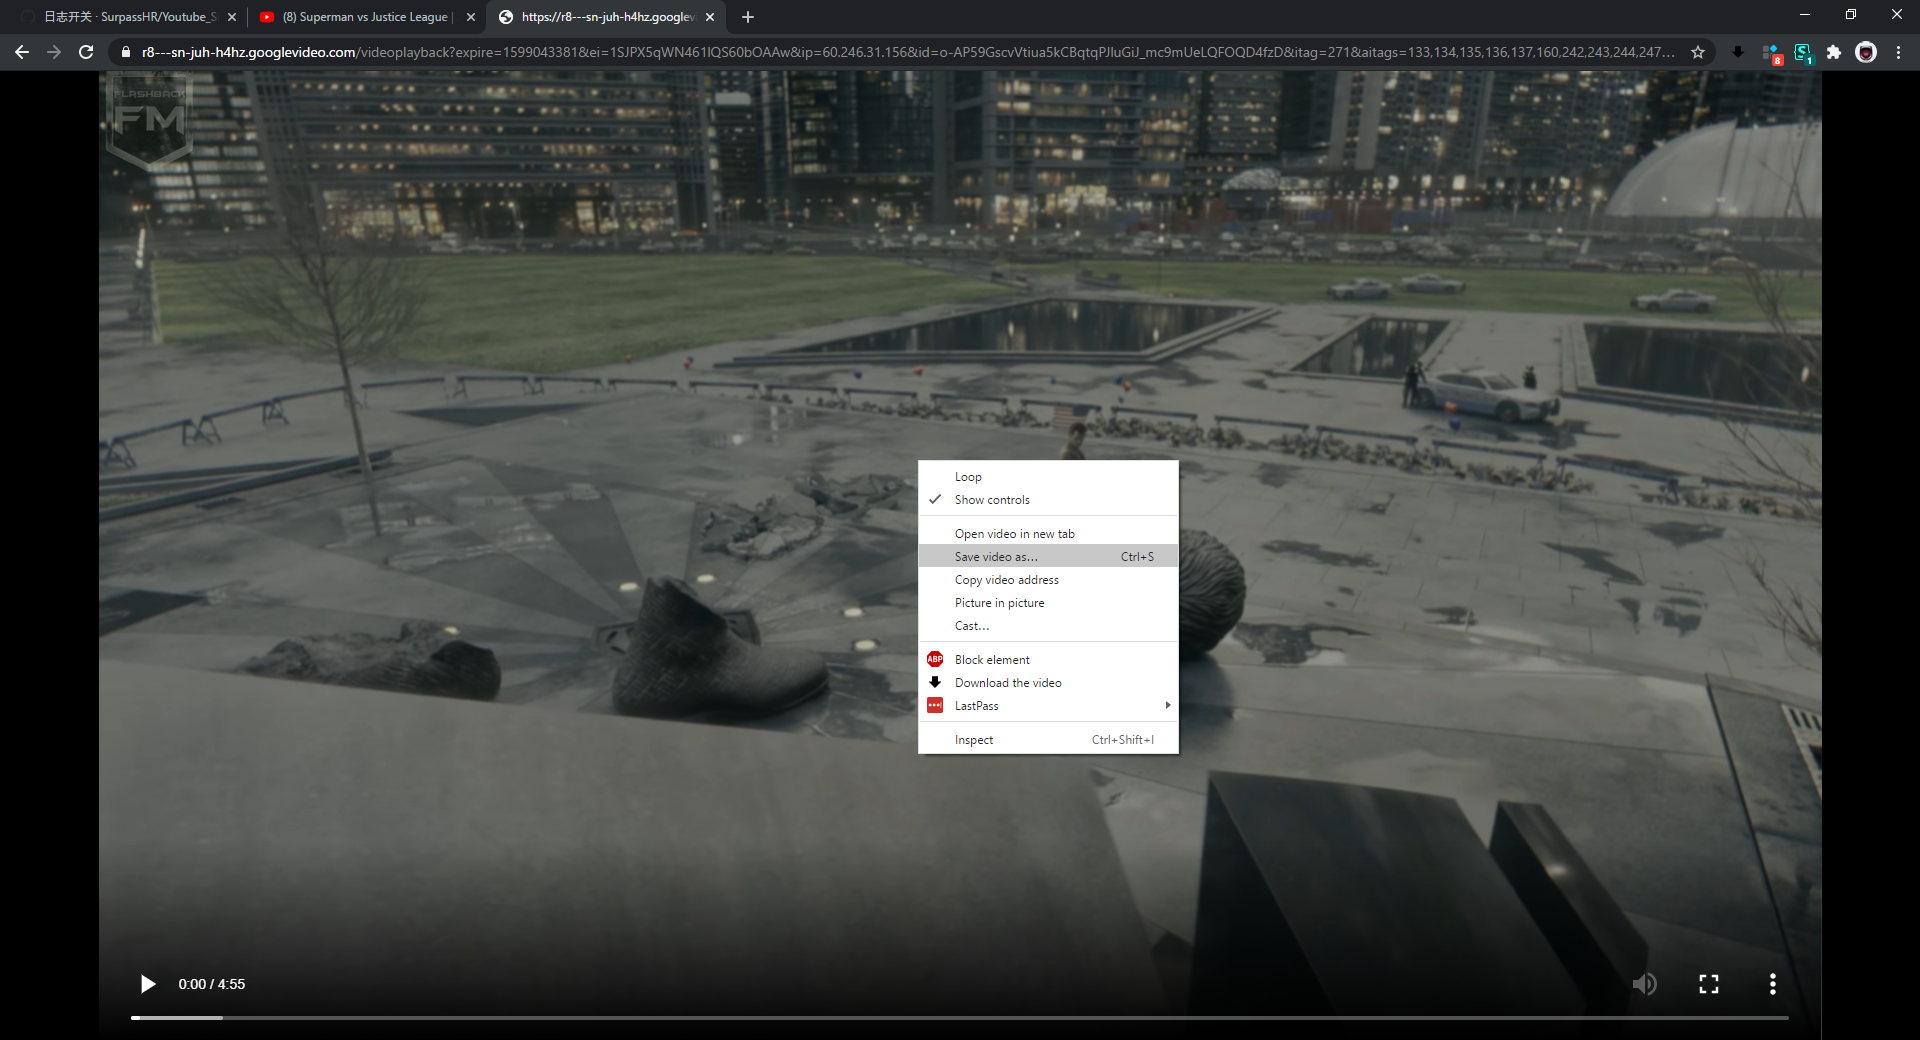Image resolution: width=1920 pixels, height=1040 pixels.
Task: Play the video
Action: pos(148,984)
